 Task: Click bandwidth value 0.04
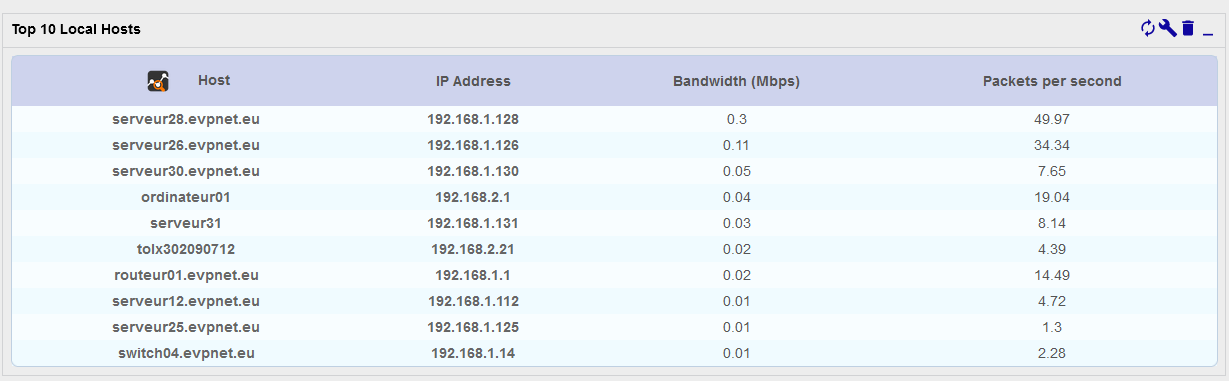(x=737, y=197)
